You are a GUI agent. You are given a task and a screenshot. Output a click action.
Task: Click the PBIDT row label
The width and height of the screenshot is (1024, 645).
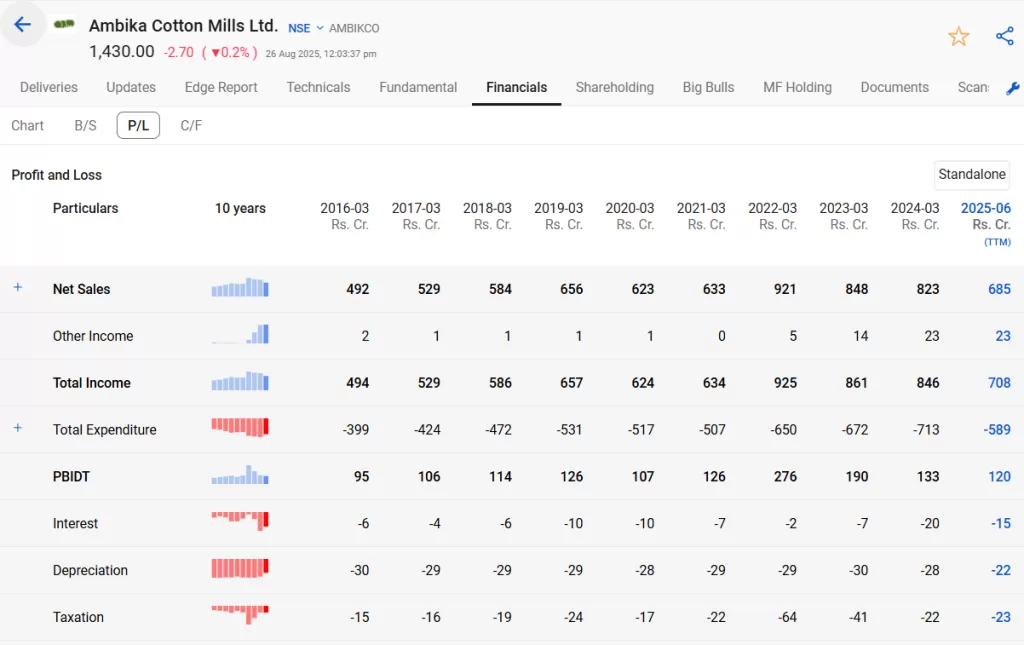(71, 477)
